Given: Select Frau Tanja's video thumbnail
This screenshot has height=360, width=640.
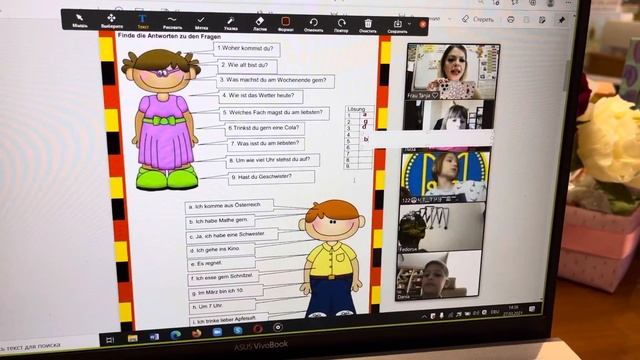Looking at the screenshot, I should point(453,72).
